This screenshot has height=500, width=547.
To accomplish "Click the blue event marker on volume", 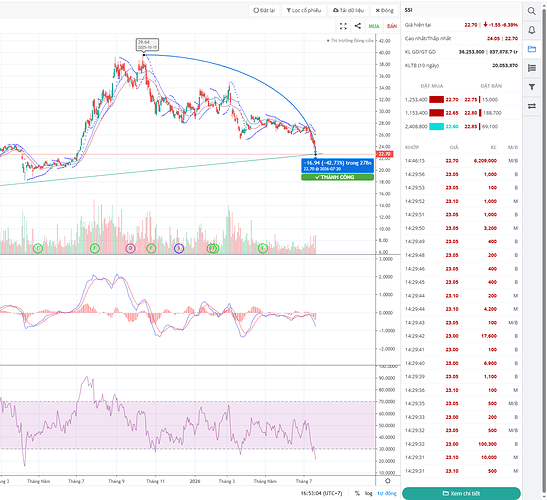I will pos(179,248).
